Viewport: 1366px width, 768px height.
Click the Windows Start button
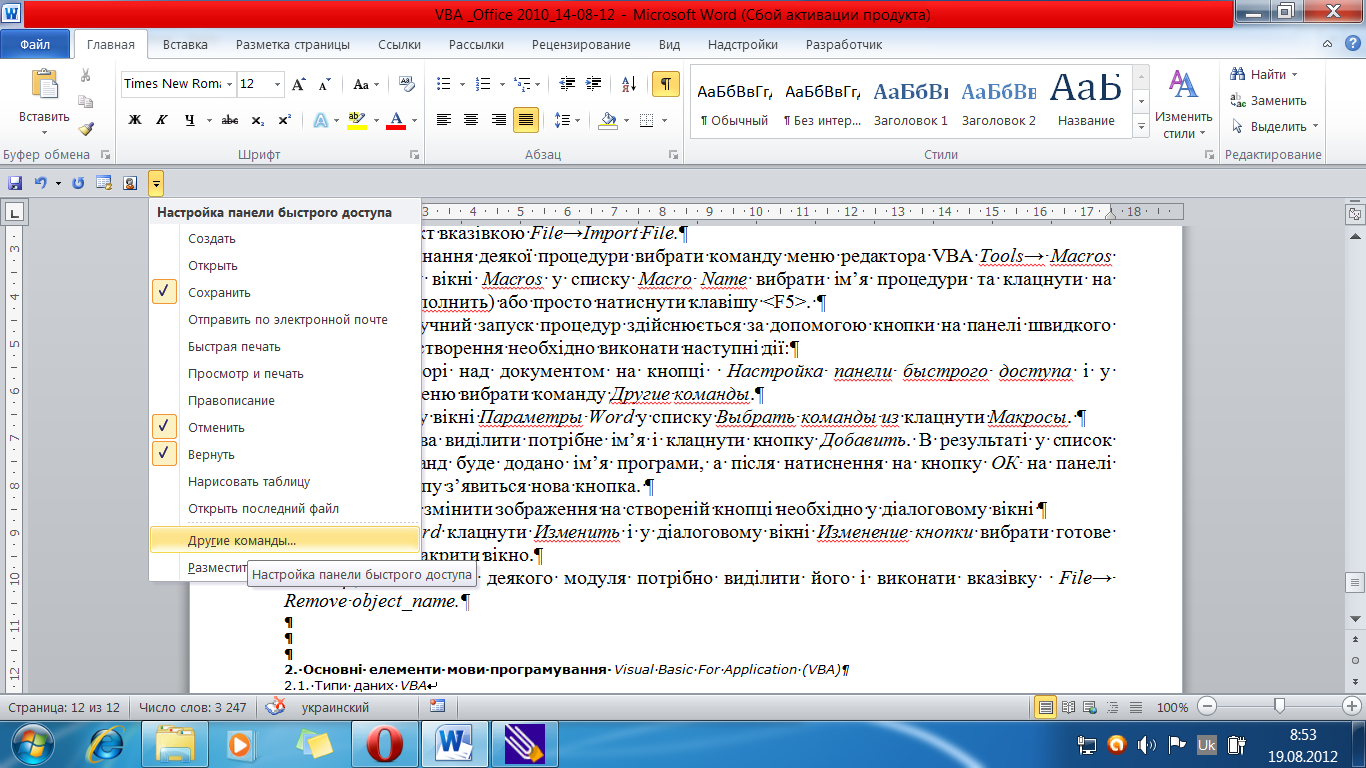click(x=32, y=745)
